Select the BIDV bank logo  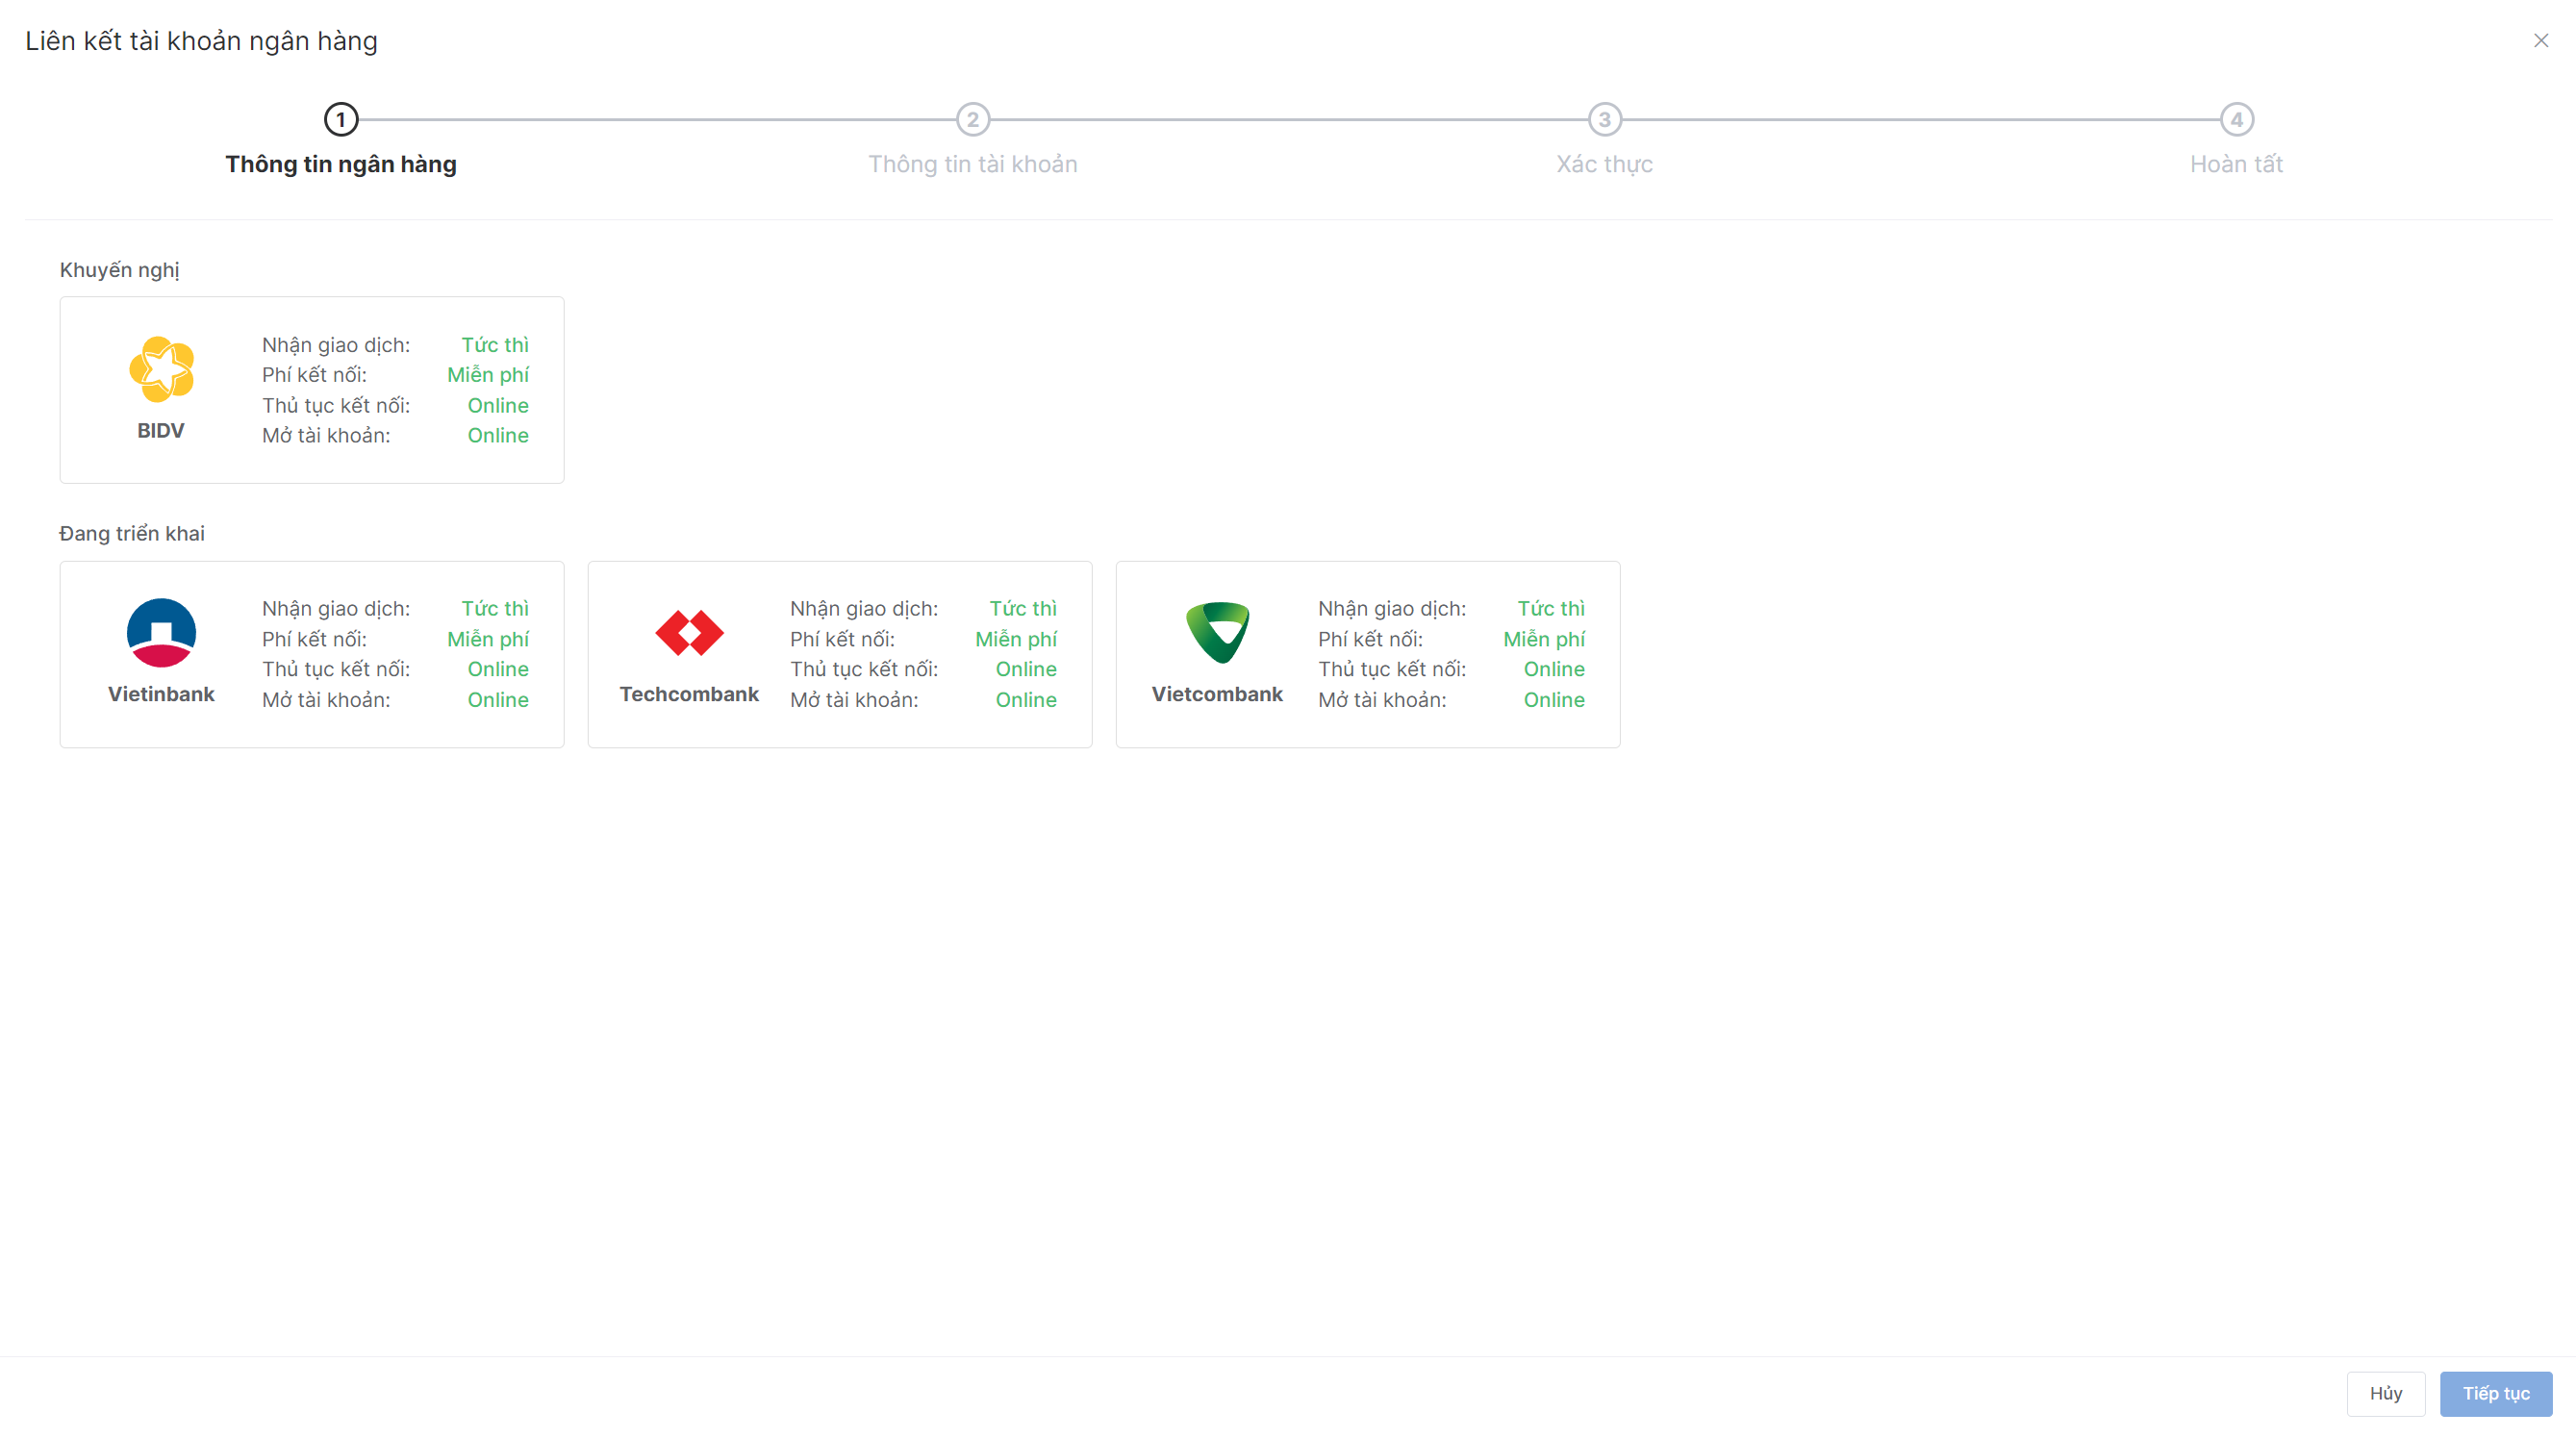tap(161, 369)
